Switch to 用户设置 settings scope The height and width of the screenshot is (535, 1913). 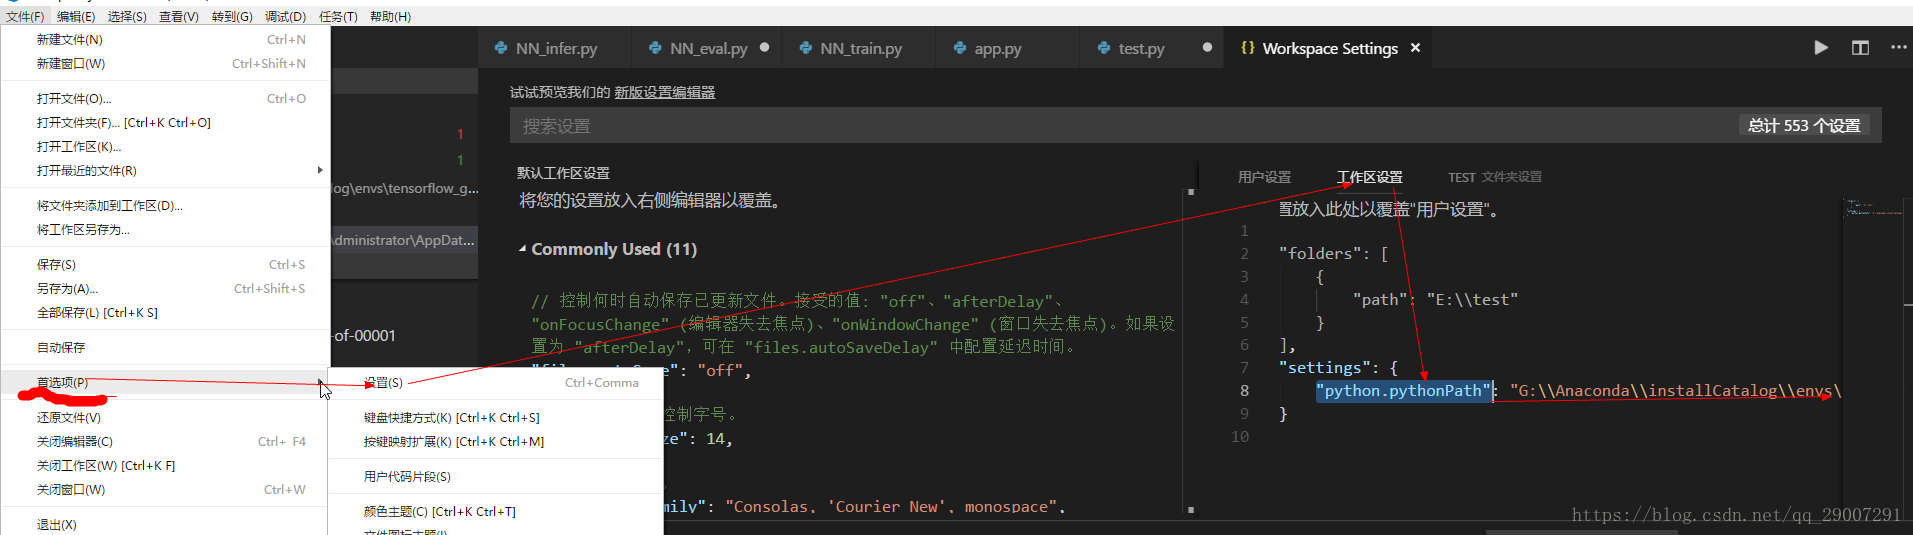1264,177
